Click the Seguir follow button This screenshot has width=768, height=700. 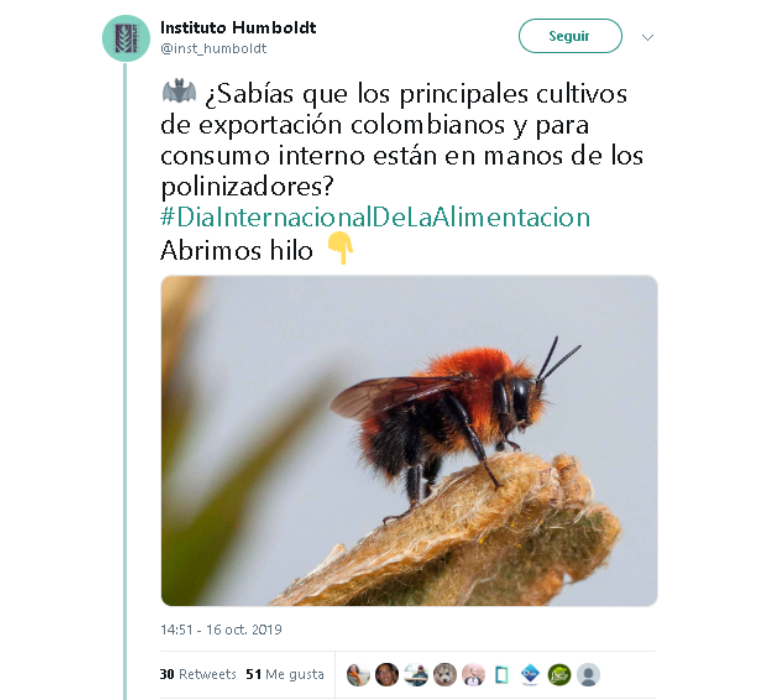tap(570, 36)
